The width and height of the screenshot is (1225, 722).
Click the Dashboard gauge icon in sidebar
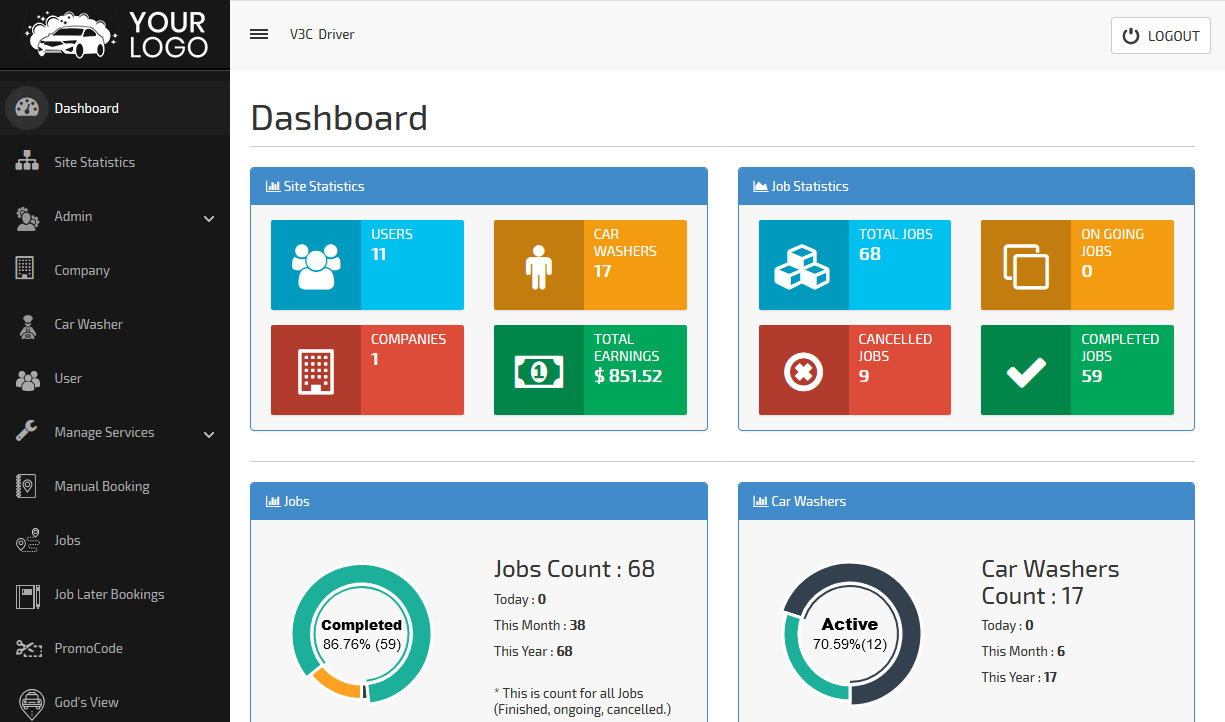(x=27, y=108)
